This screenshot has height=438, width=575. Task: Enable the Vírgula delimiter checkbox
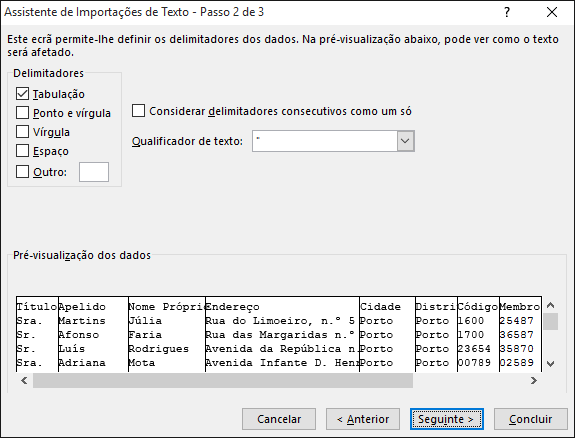point(22,132)
